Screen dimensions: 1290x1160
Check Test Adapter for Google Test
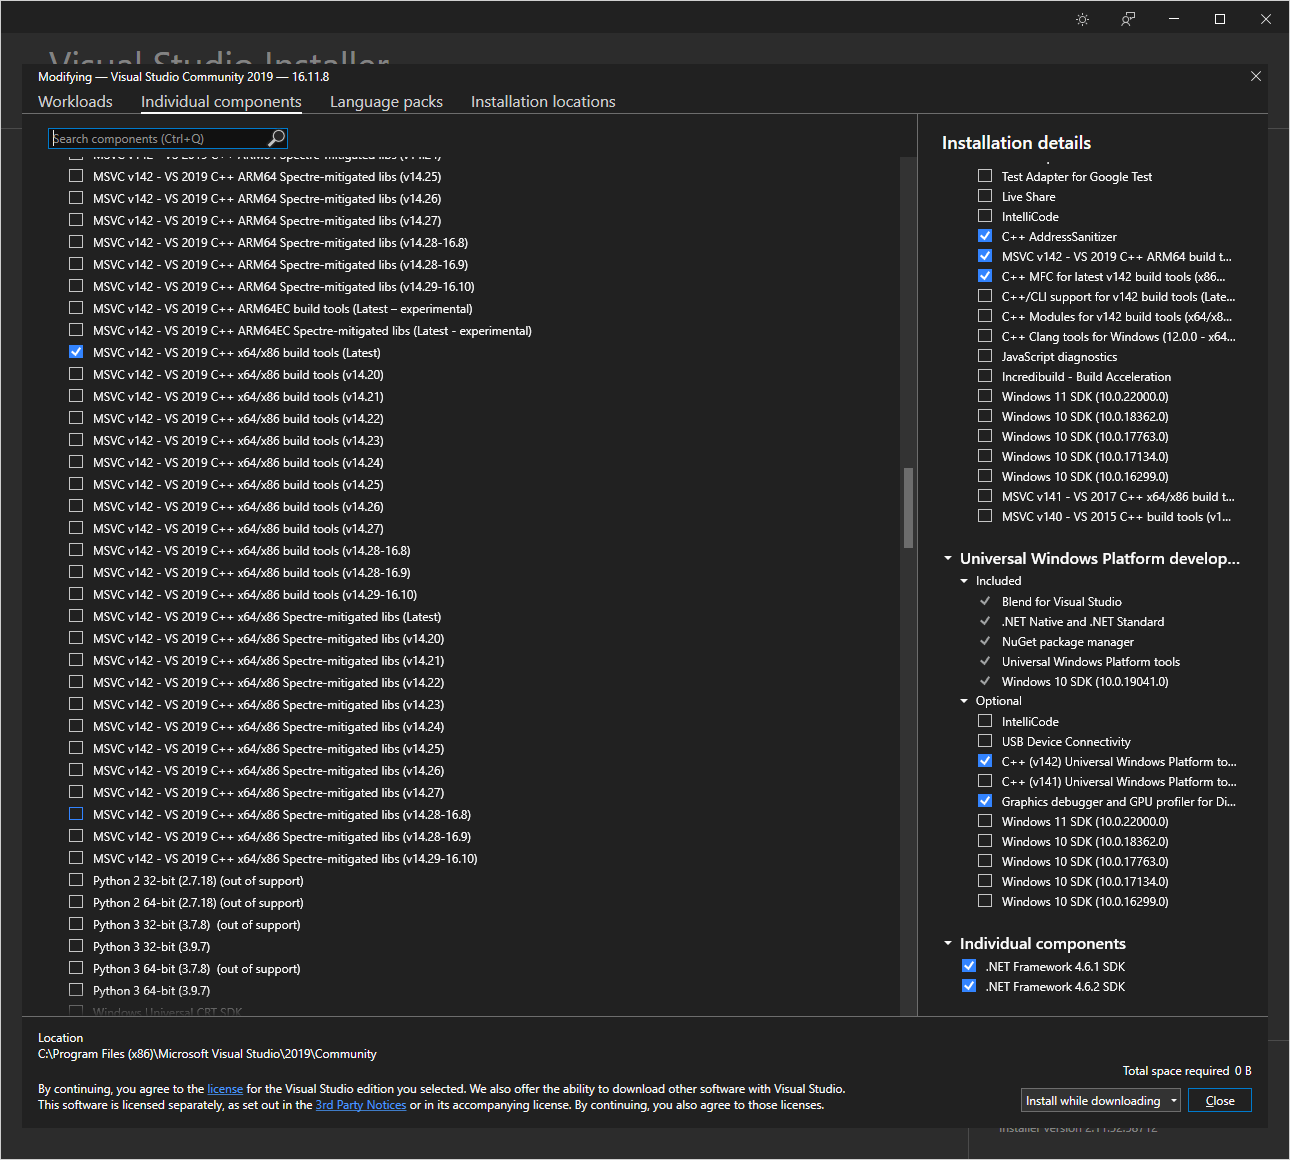(985, 176)
